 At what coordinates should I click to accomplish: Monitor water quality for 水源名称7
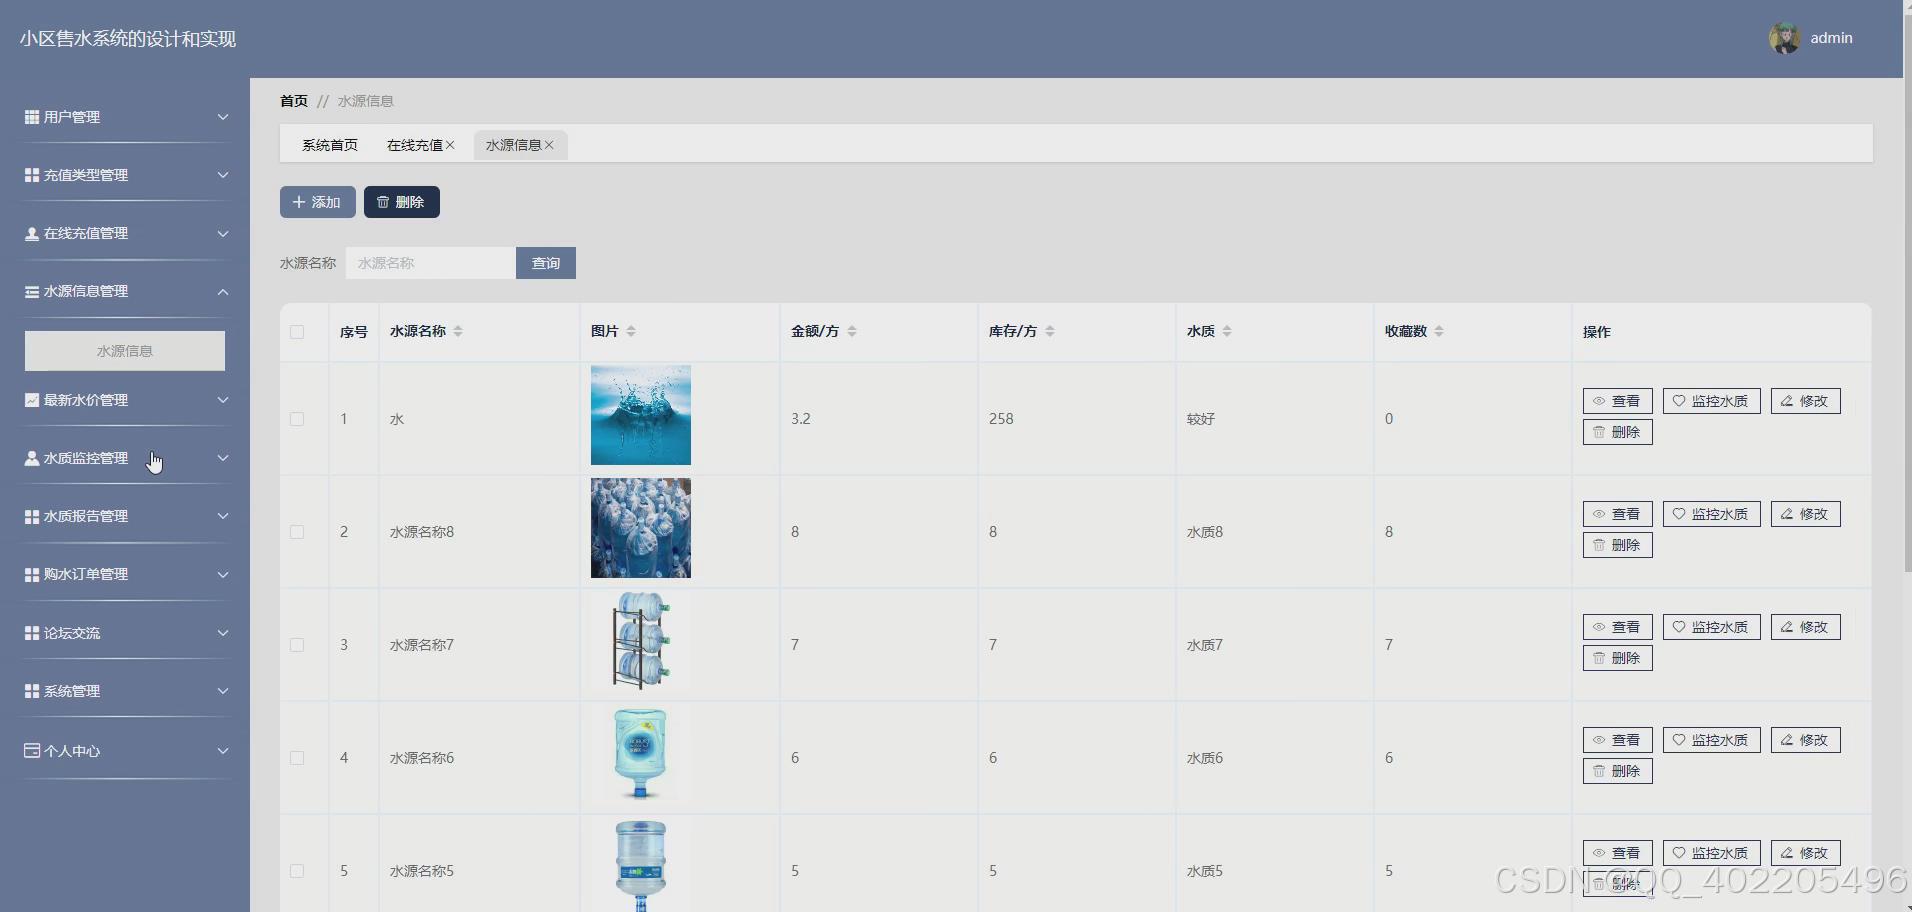[x=1711, y=627]
